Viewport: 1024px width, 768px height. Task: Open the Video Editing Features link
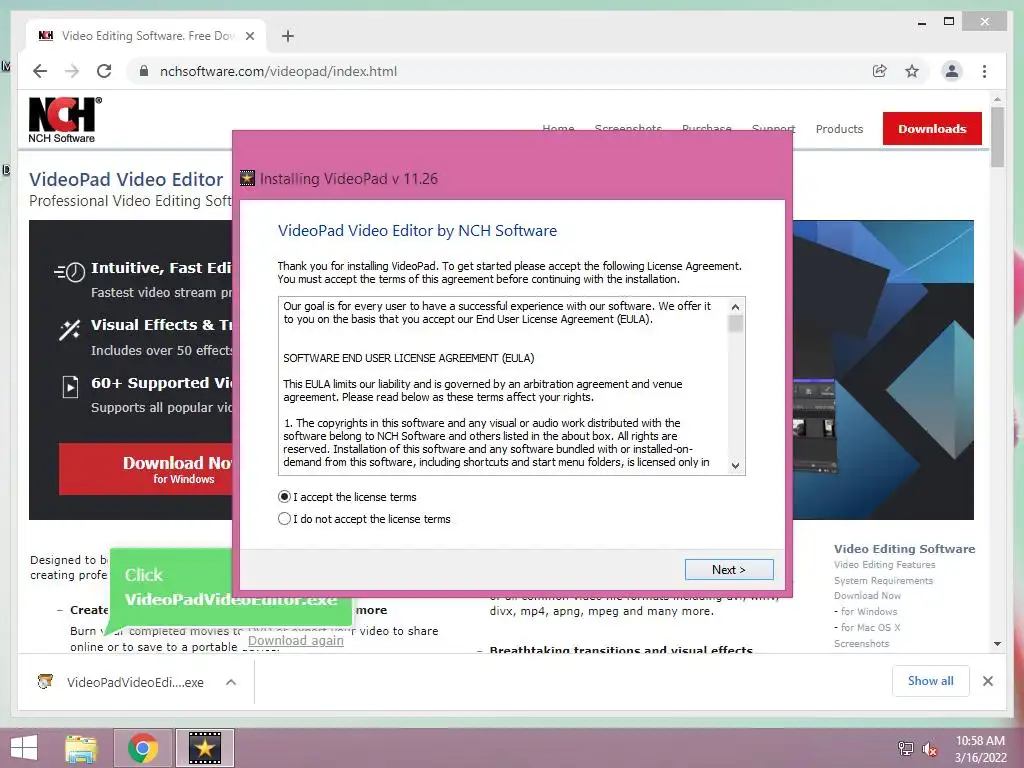884,565
